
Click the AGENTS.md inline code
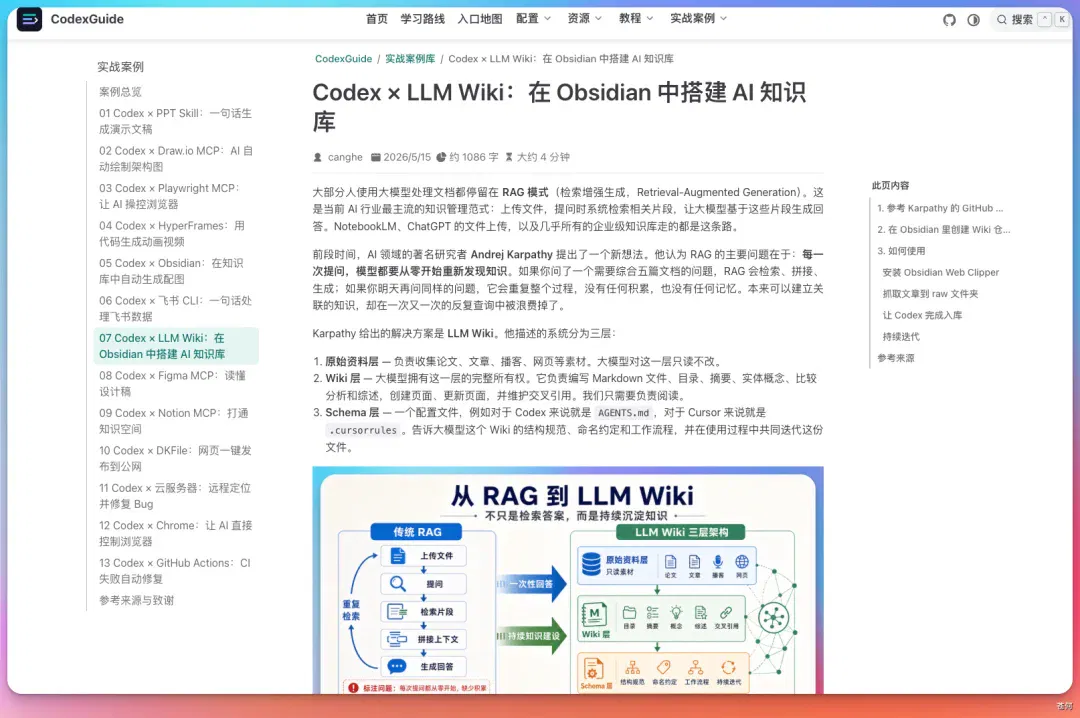tap(623, 413)
